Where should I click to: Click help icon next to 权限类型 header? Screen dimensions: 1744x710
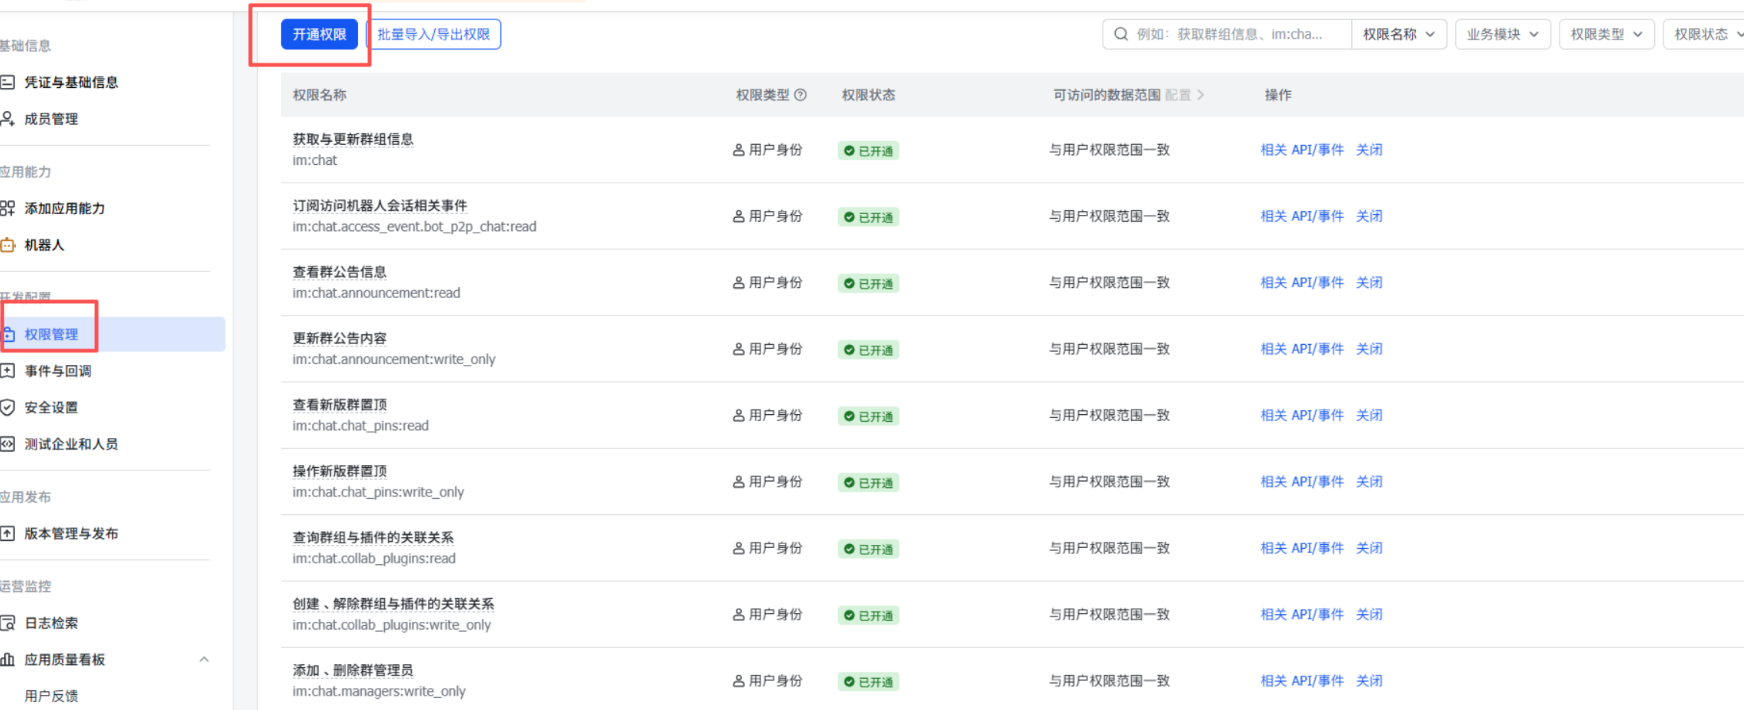[x=800, y=95]
